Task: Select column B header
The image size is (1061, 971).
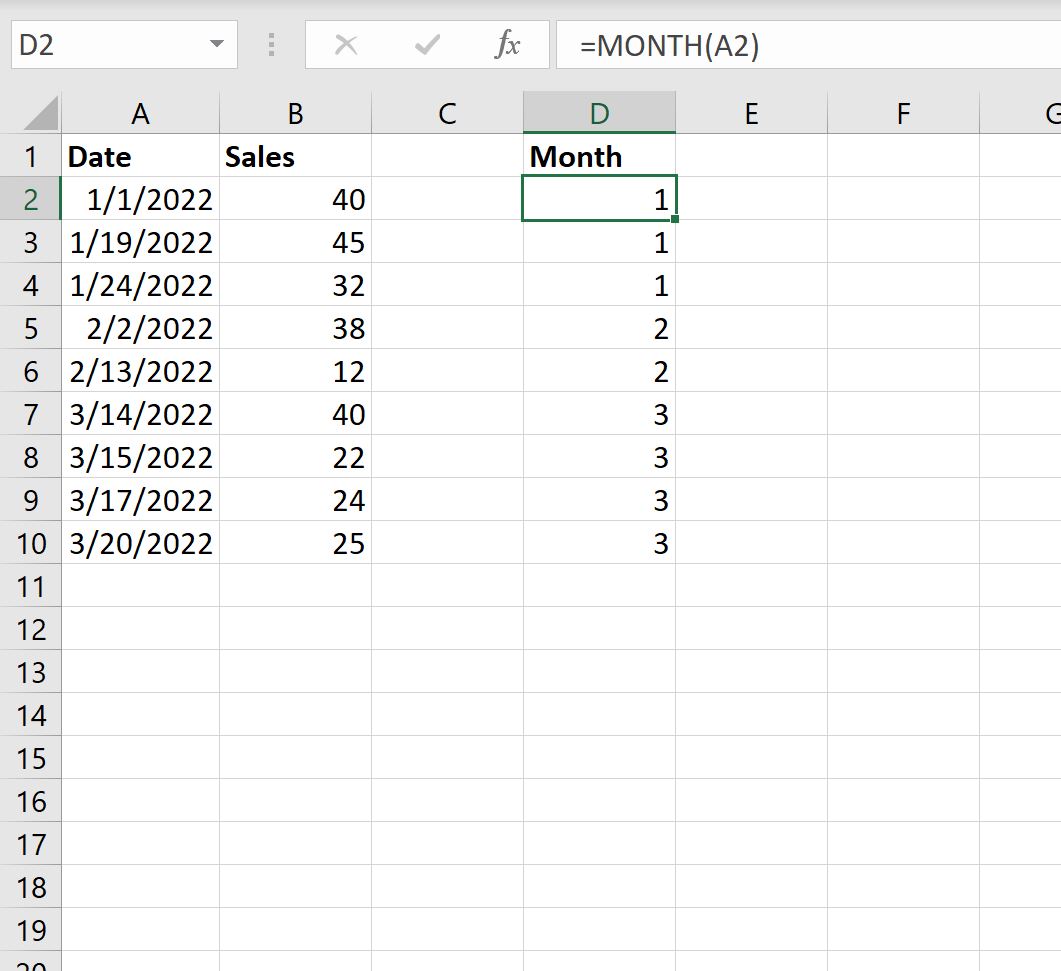Action: 295,113
